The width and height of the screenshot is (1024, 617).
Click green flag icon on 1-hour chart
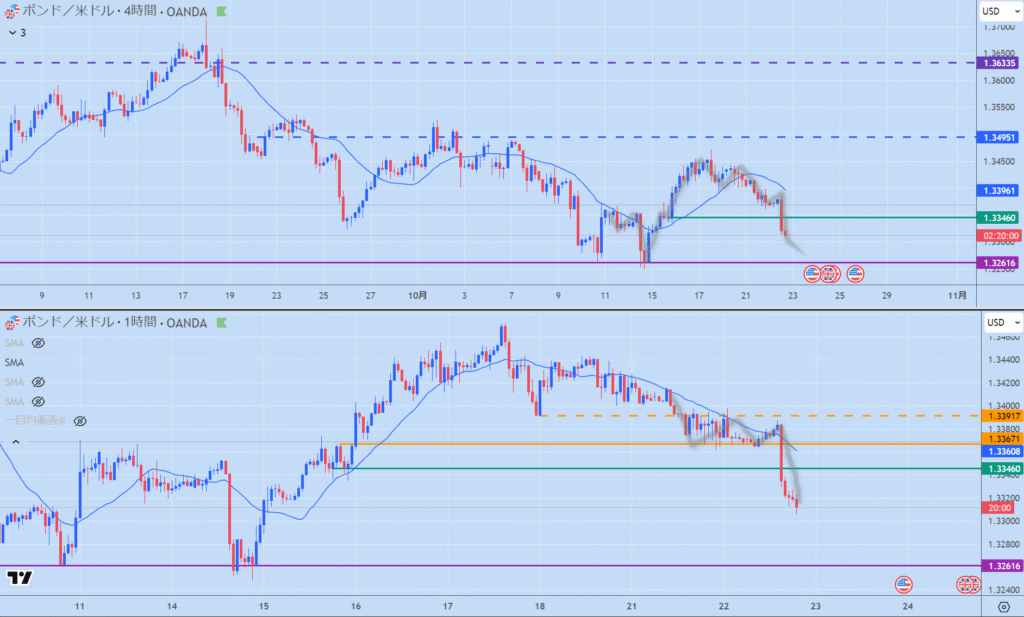[221, 322]
